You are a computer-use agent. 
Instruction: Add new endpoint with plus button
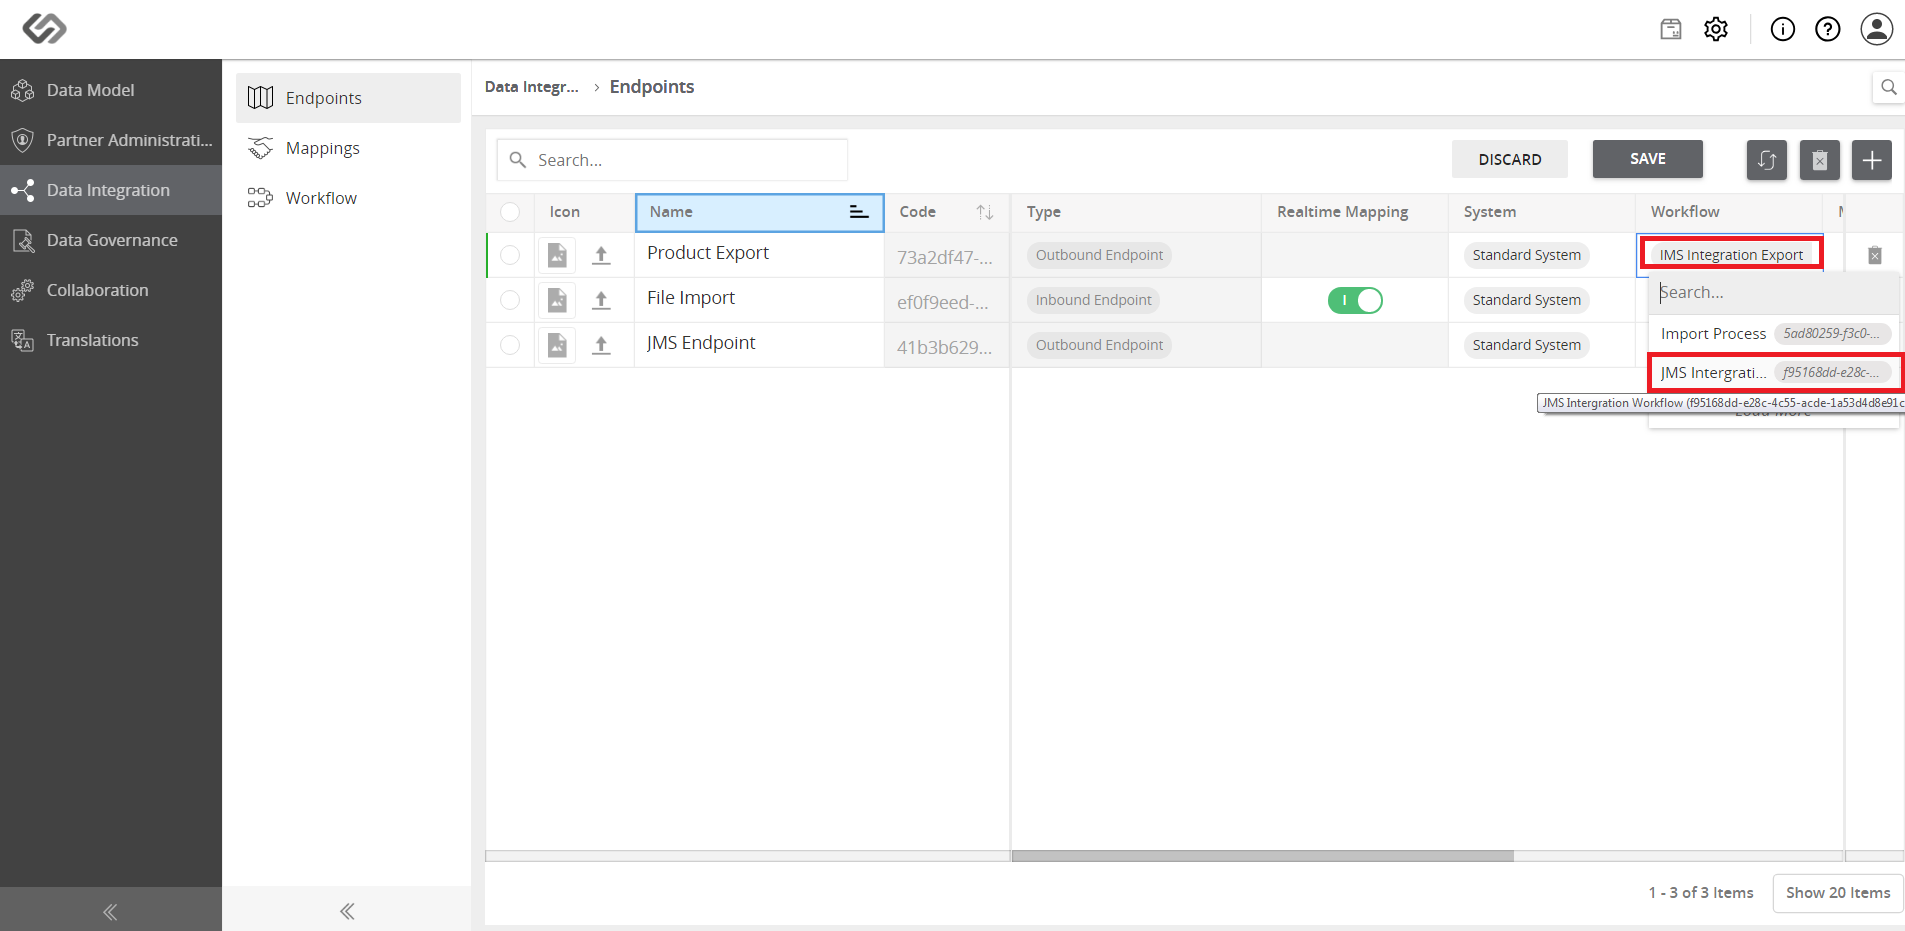click(1872, 160)
